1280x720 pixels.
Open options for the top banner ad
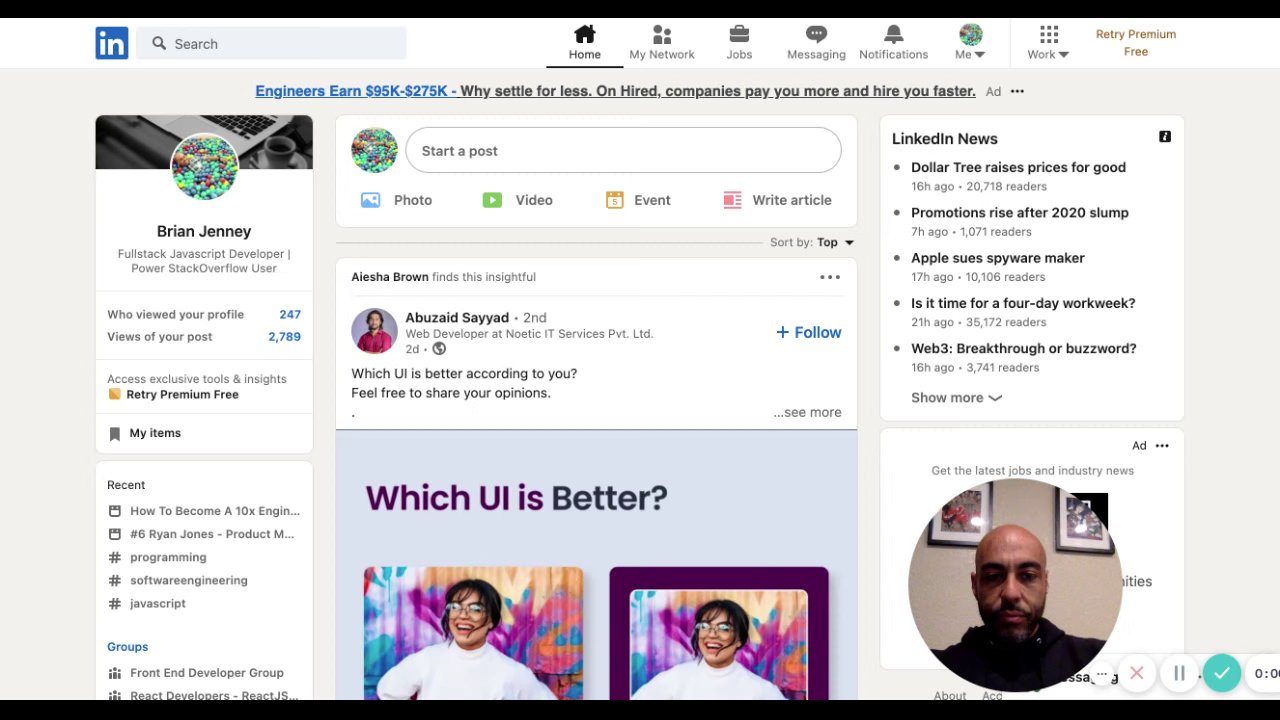point(1017,91)
